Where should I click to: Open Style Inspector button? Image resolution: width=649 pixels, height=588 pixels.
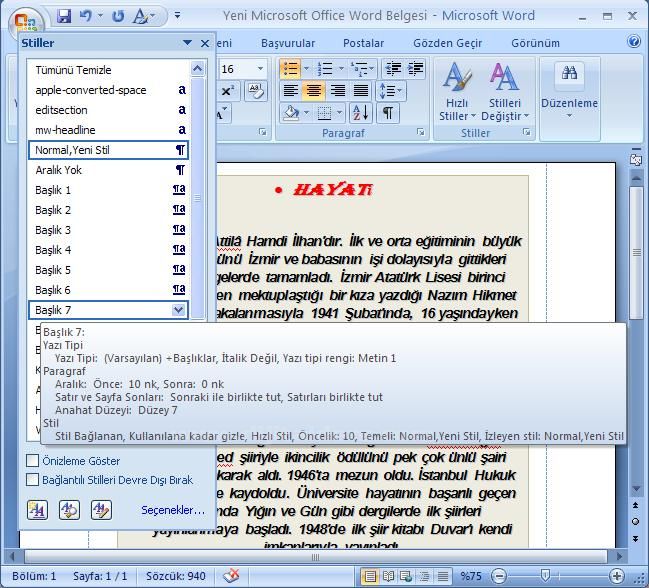69,509
